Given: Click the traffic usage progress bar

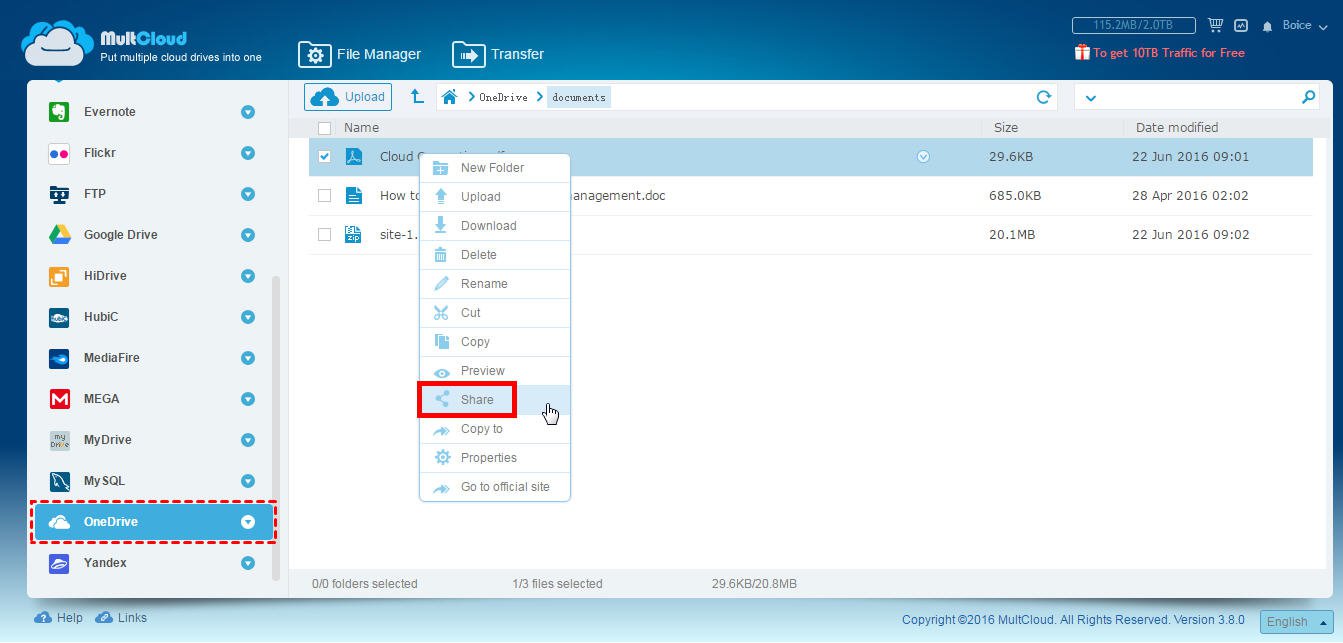Looking at the screenshot, I should [1135, 25].
